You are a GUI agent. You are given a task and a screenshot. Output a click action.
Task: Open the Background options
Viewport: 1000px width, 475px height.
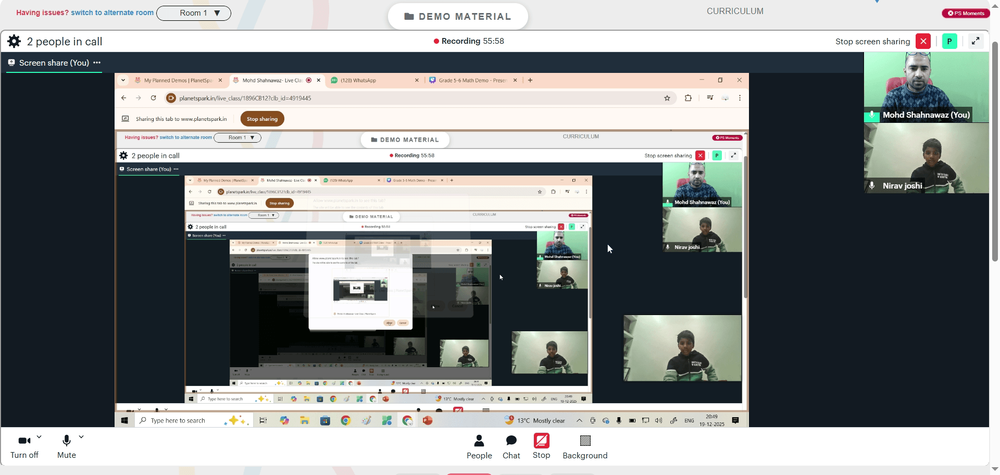pyautogui.click(x=585, y=446)
